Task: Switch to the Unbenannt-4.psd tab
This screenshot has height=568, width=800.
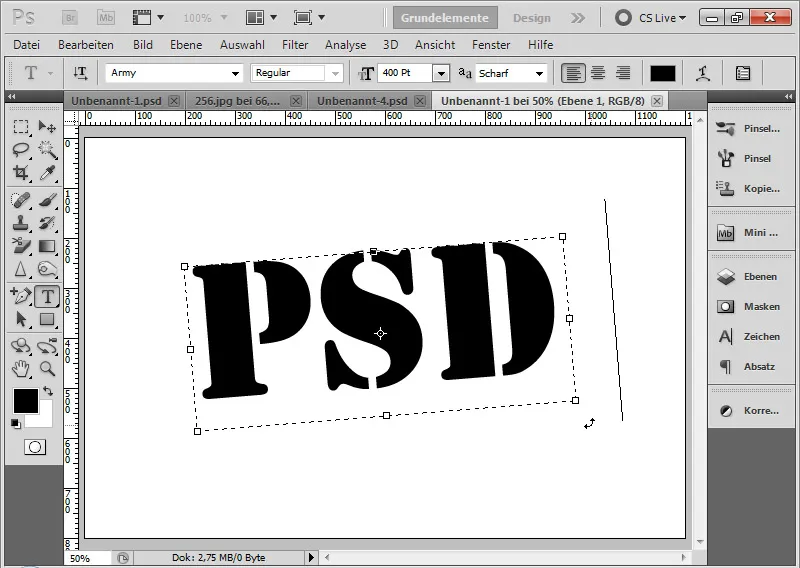Action: pyautogui.click(x=362, y=101)
